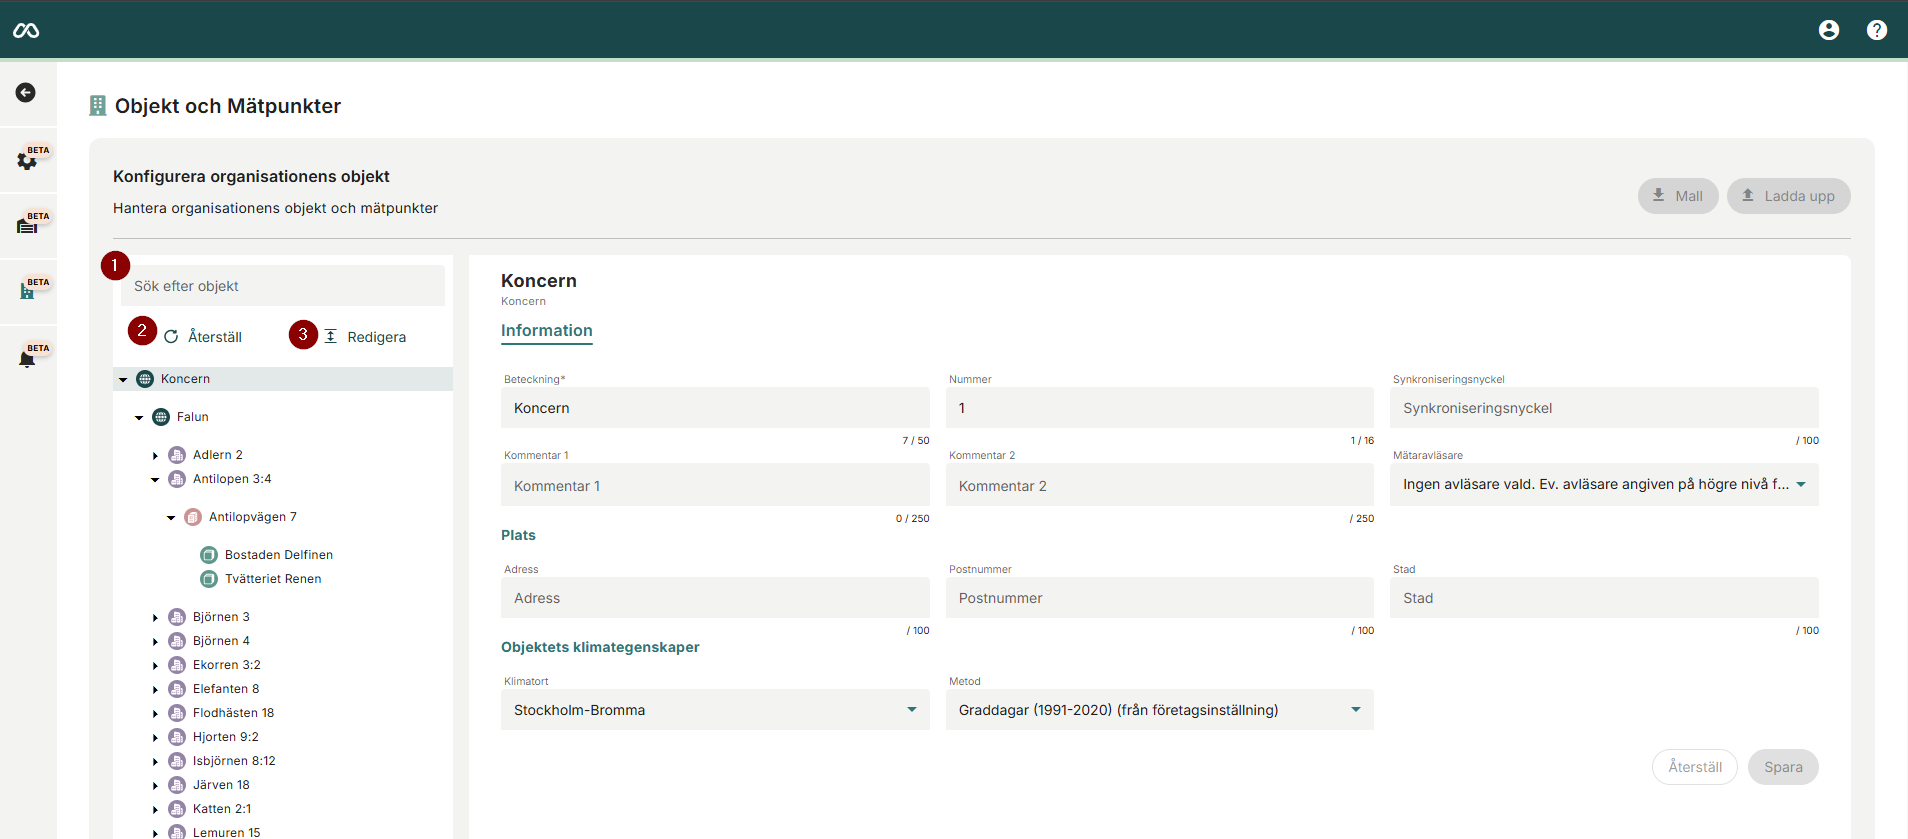Click the Ladda upp button
The height and width of the screenshot is (839, 1908).
coord(1787,196)
